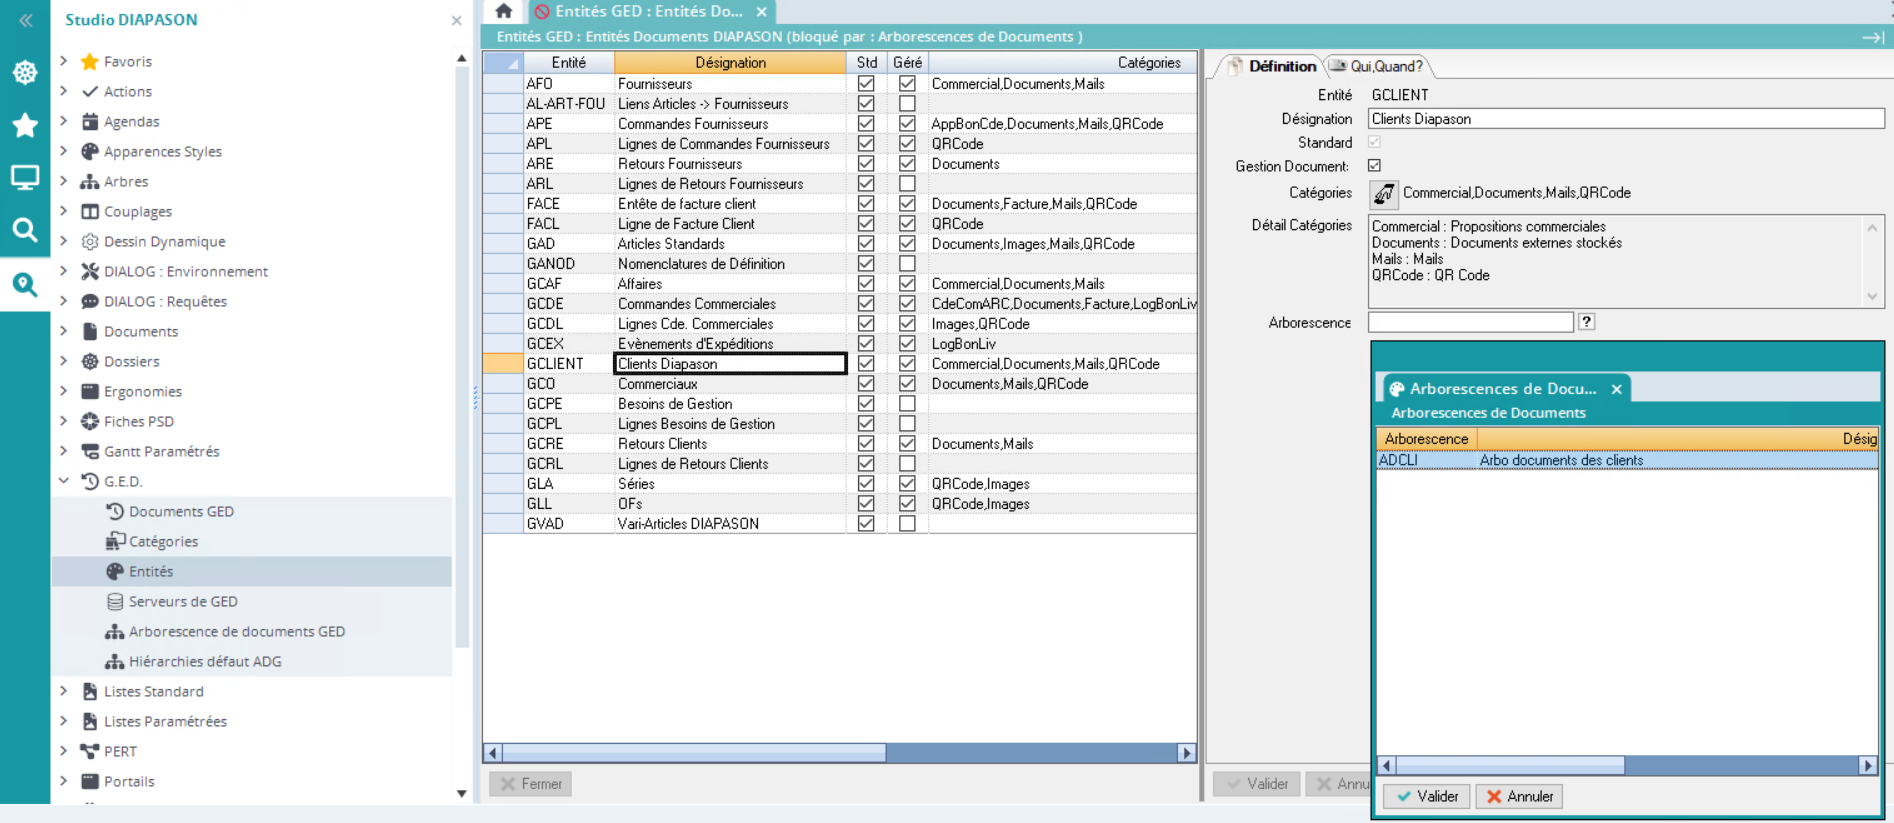This screenshot has height=823, width=1894.
Task: Toggle Géré checkbox for AL-ART-FOU row
Action: click(x=907, y=104)
